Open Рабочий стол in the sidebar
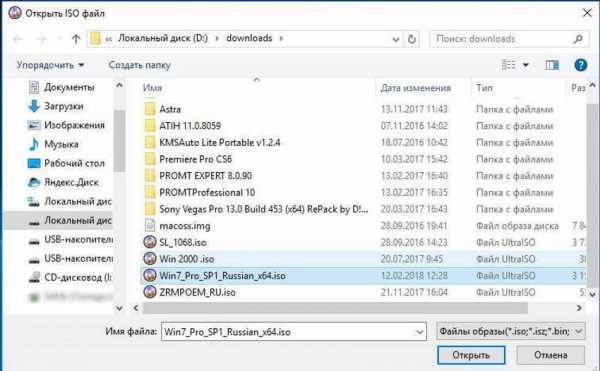 point(74,163)
